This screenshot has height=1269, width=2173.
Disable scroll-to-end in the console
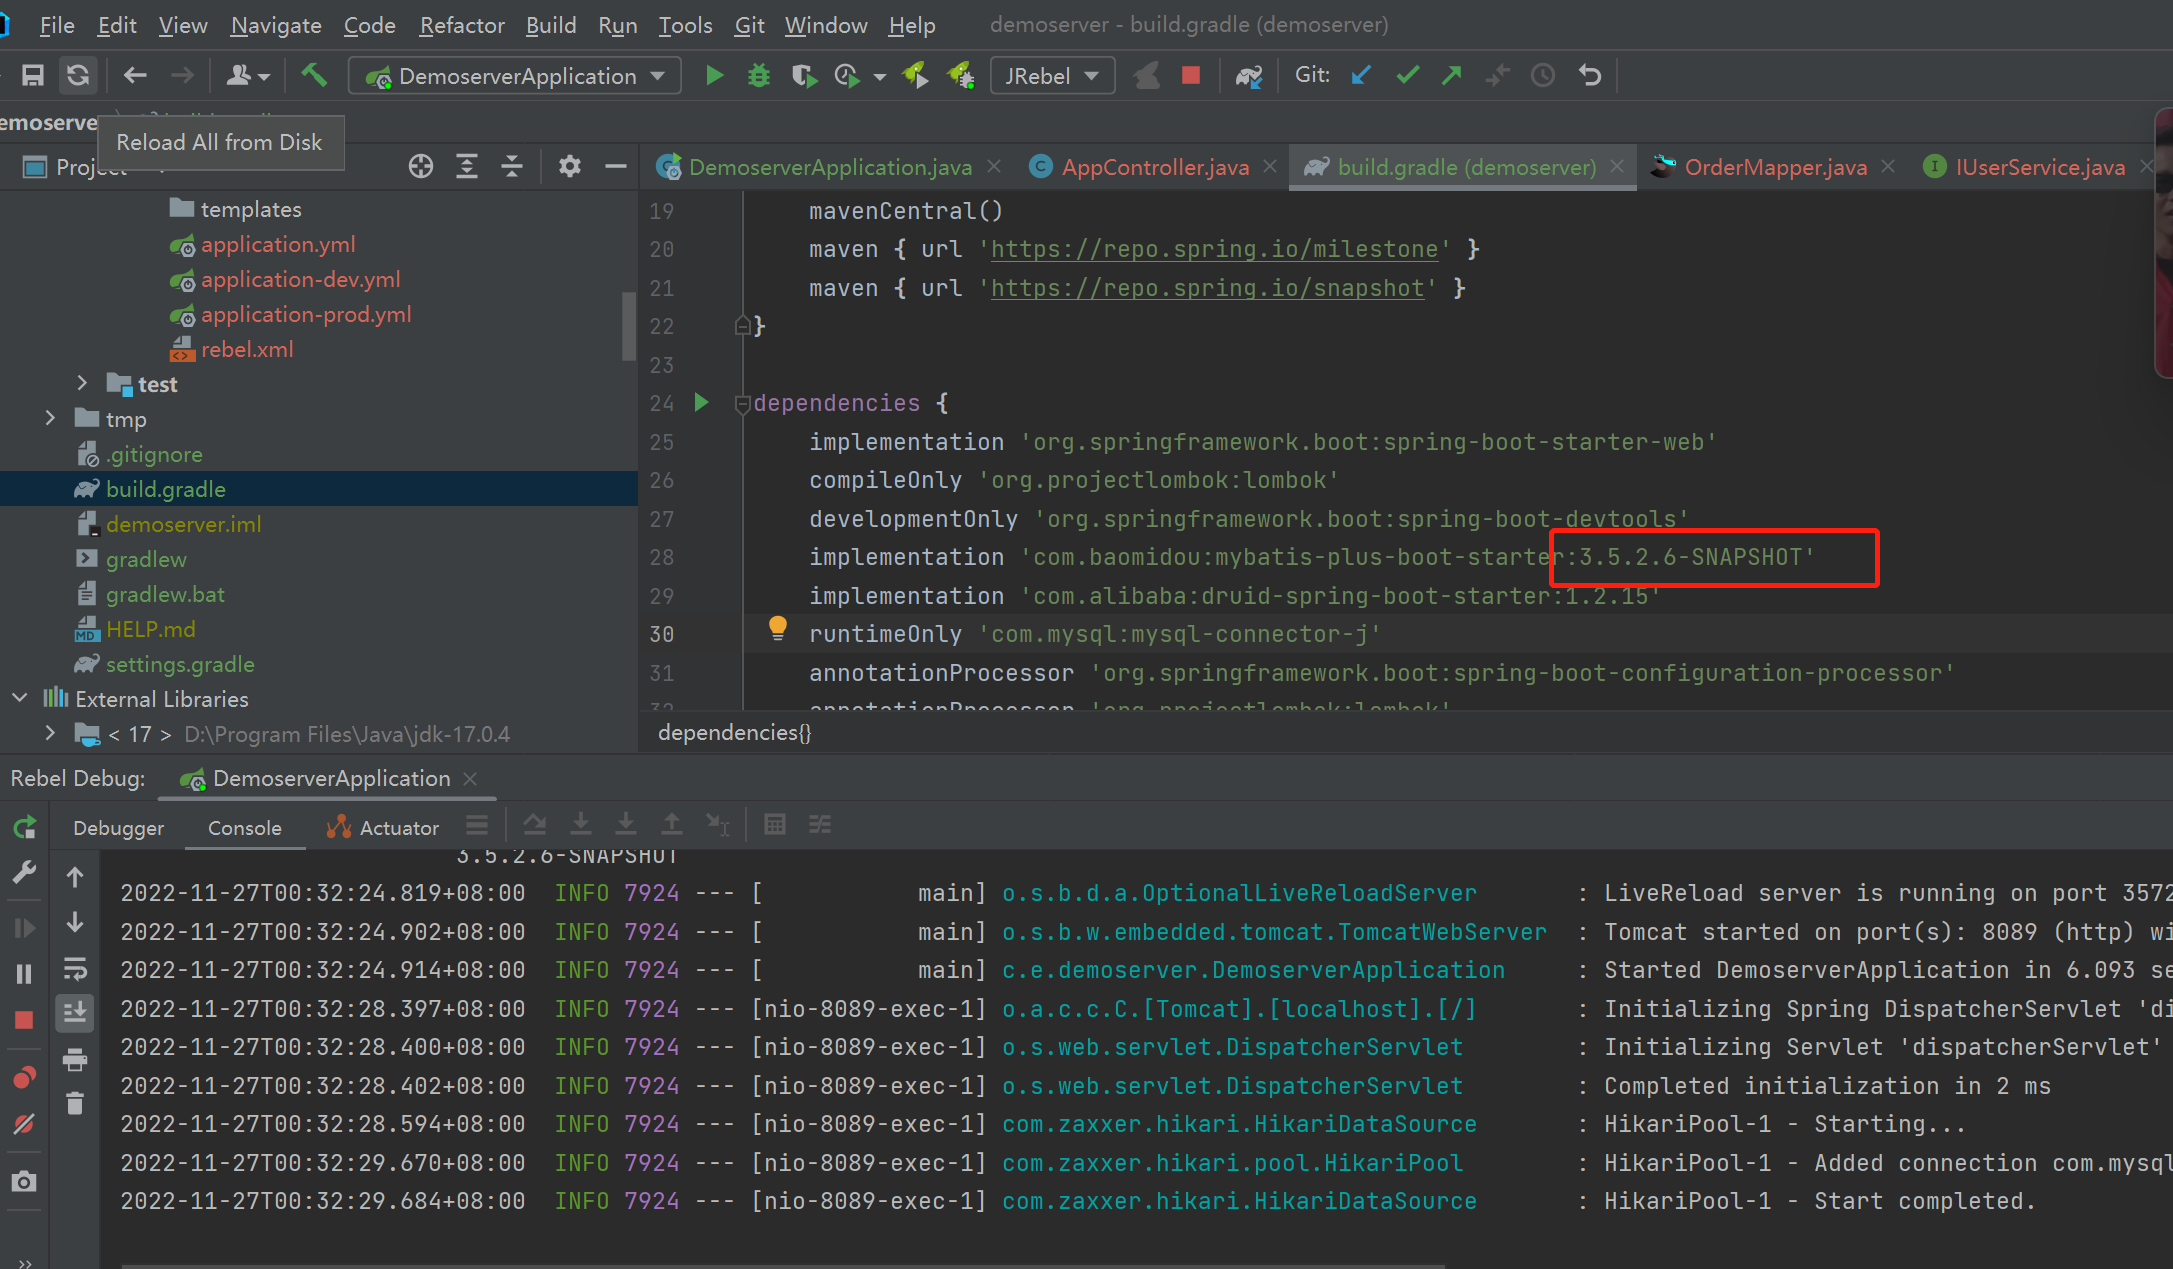tap(75, 1013)
